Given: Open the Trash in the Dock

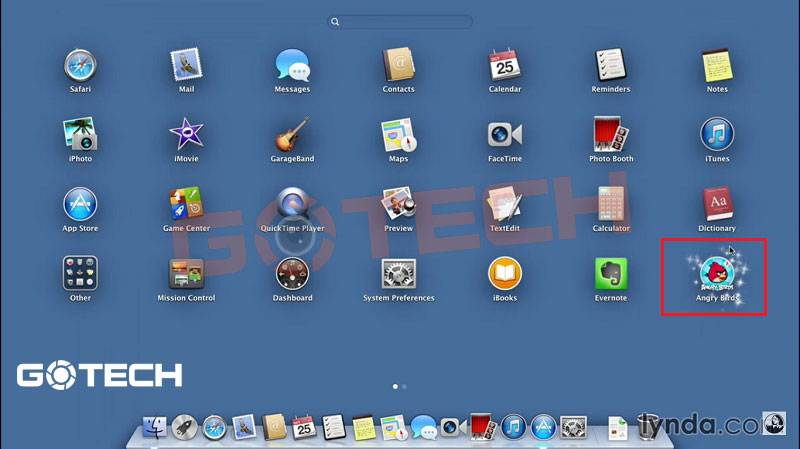Looking at the screenshot, I should 647,427.
